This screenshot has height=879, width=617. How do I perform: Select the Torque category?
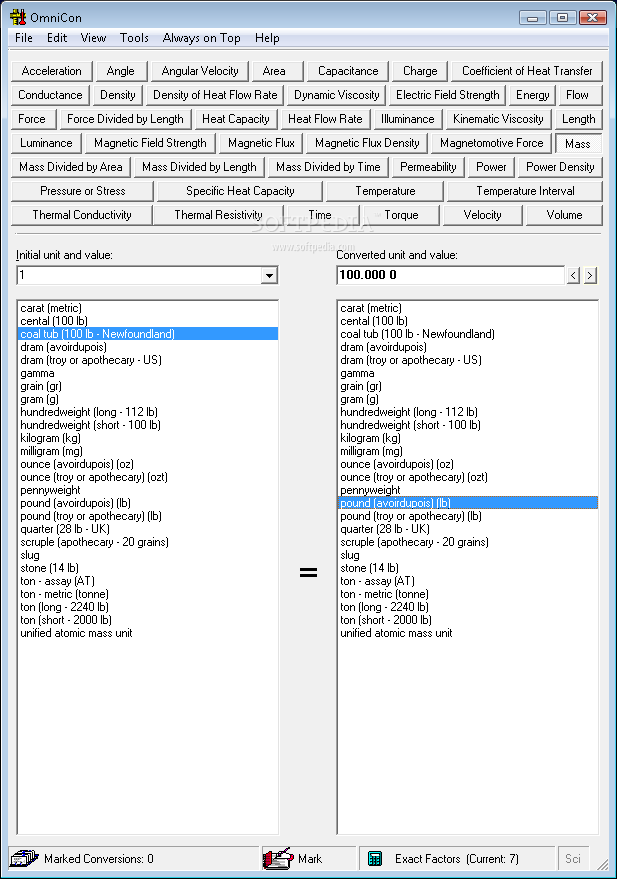click(401, 215)
